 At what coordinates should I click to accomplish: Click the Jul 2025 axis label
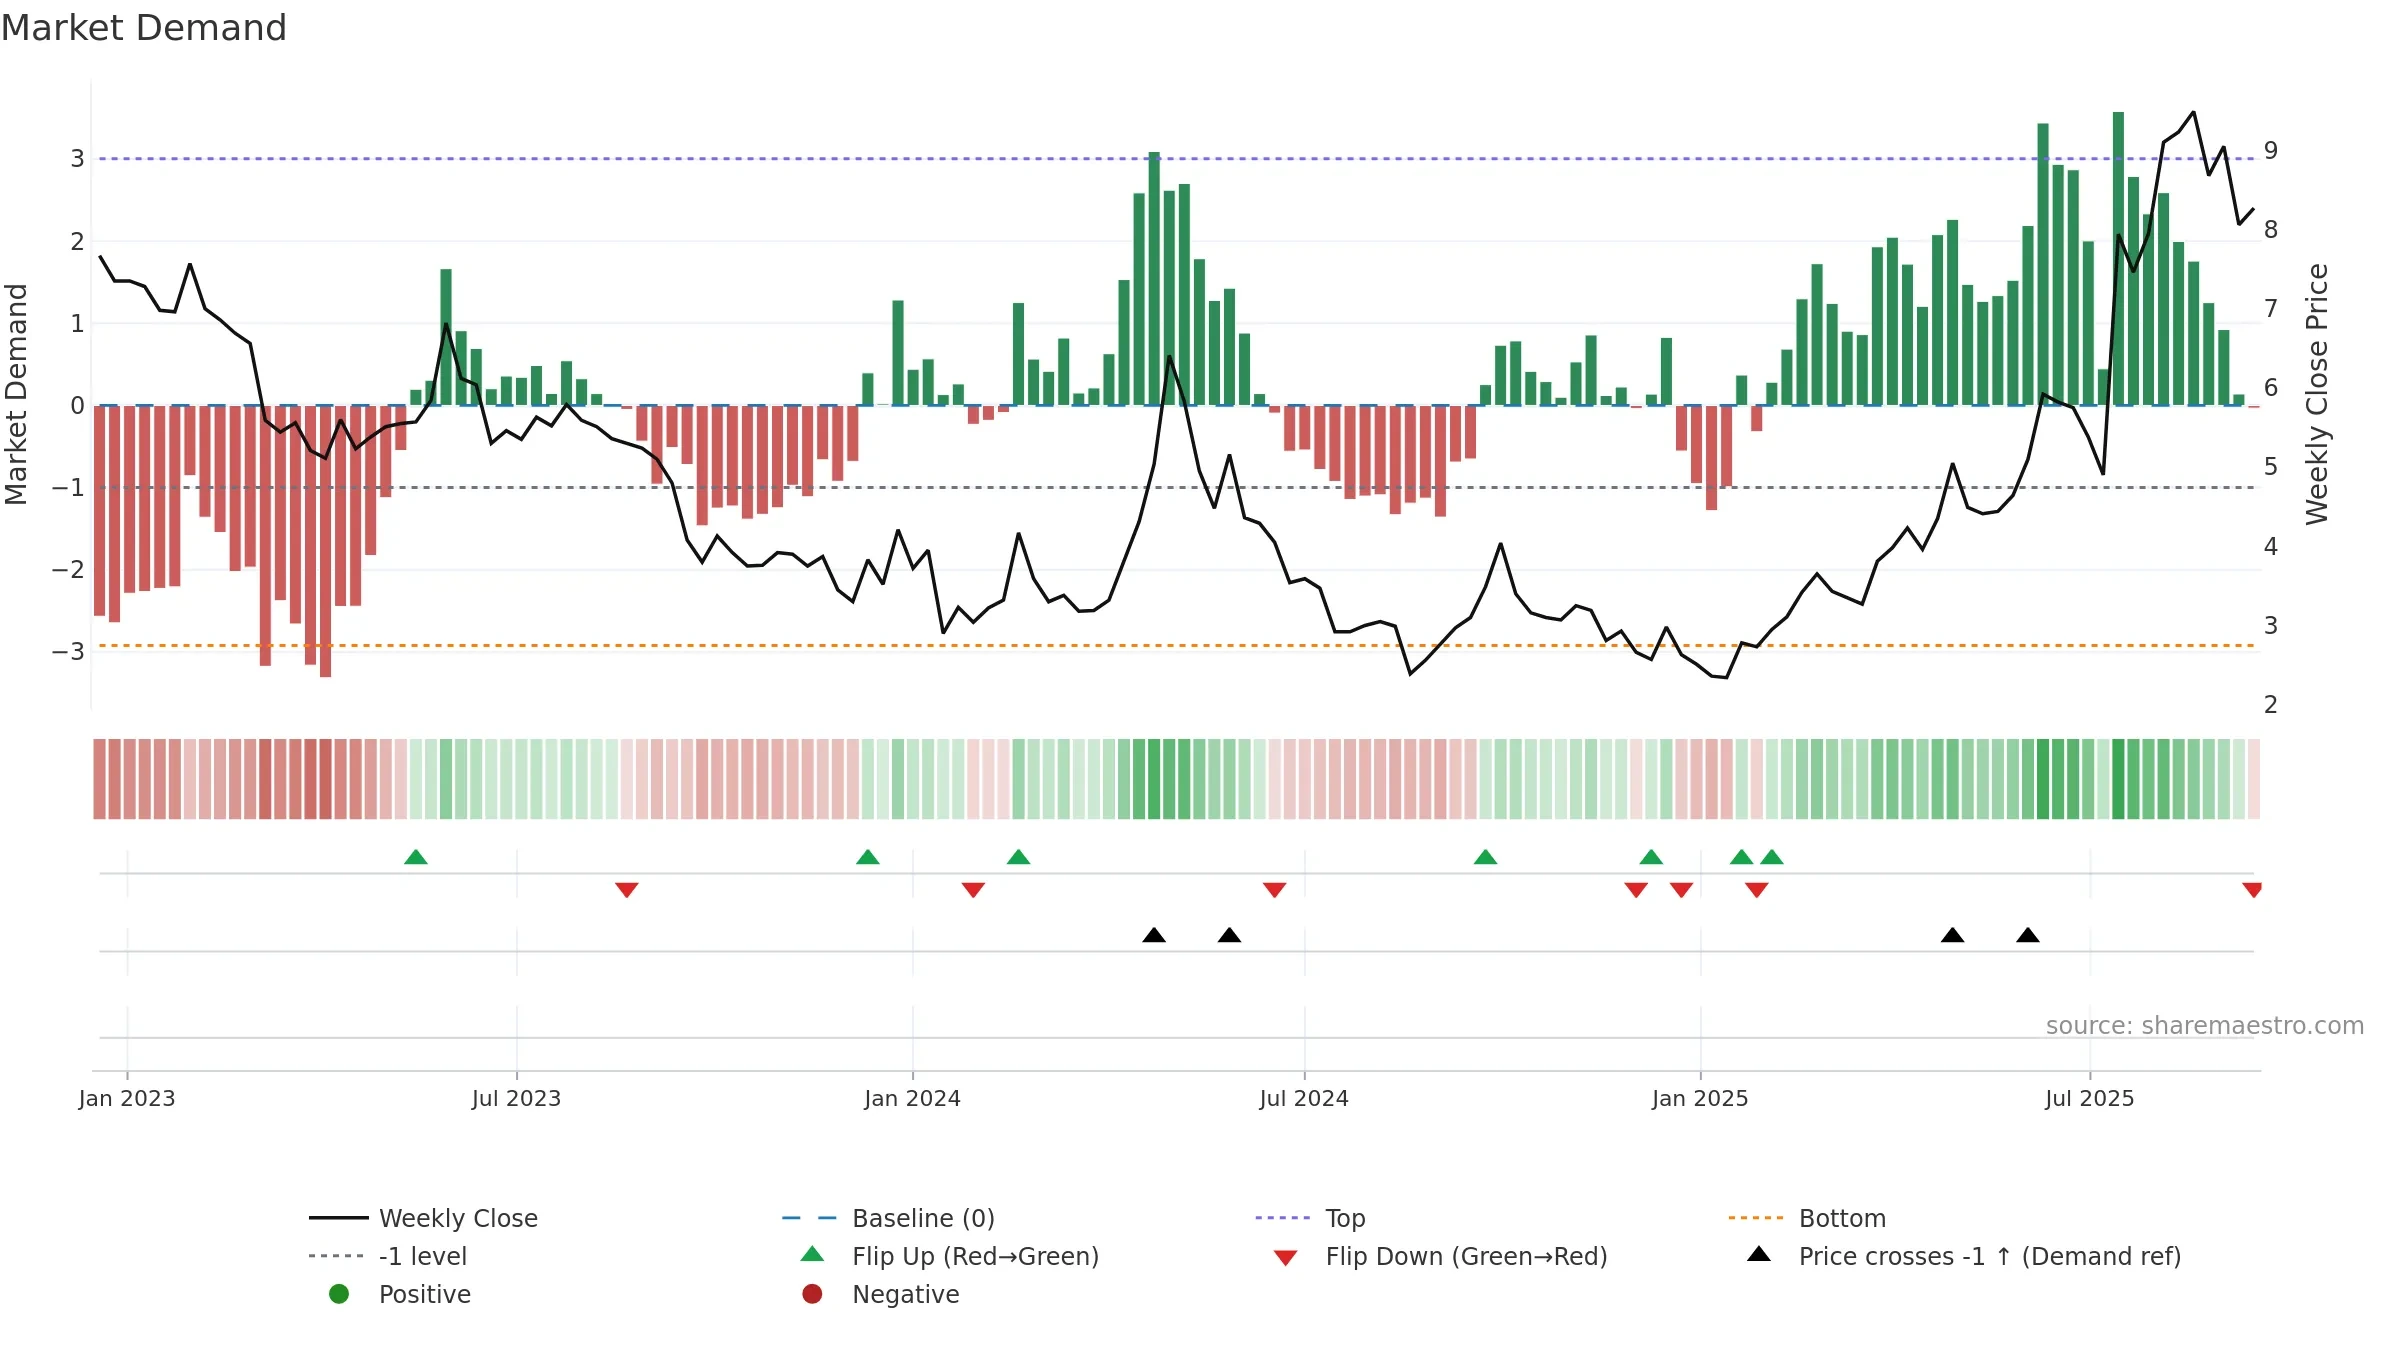(x=2090, y=1098)
